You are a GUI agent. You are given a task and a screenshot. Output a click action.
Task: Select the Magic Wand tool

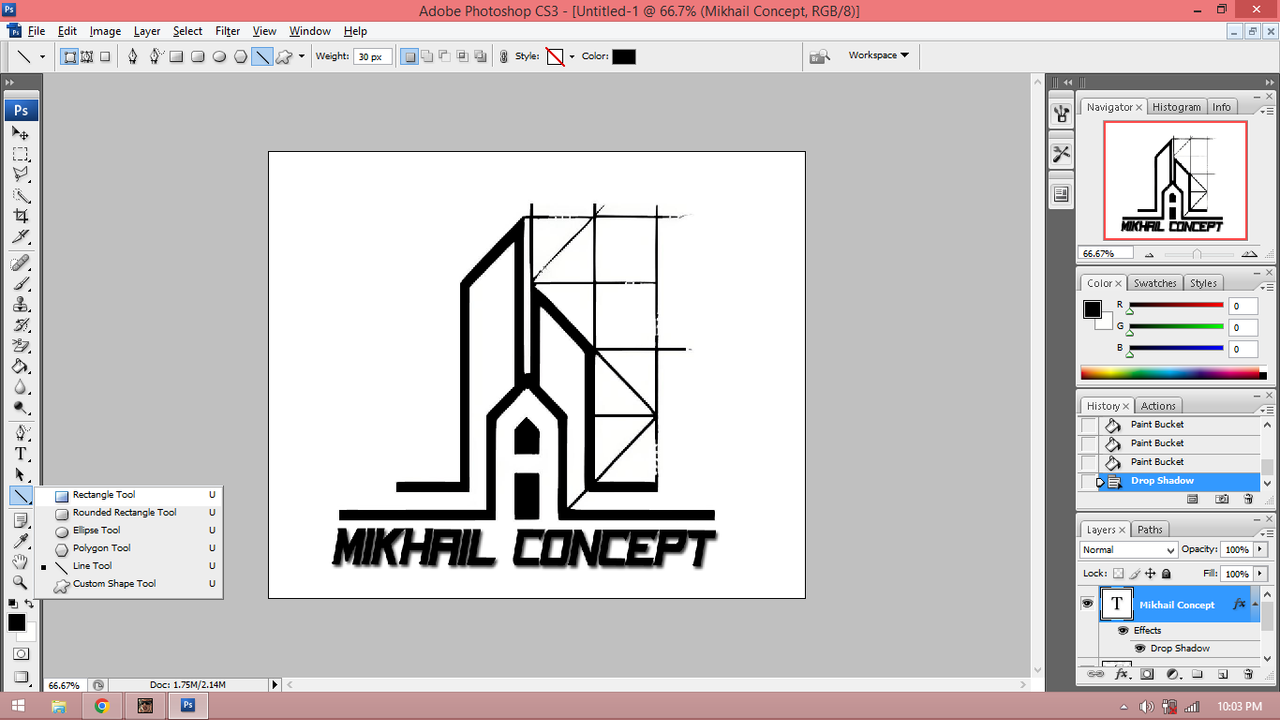20,196
